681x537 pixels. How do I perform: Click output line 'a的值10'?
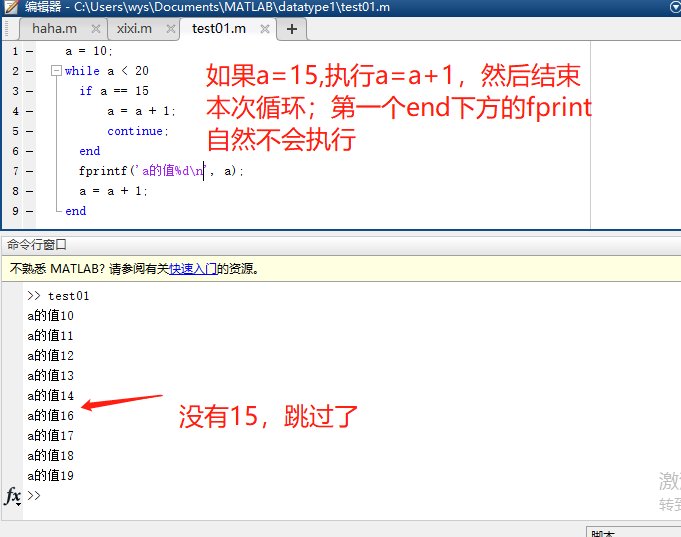click(50, 315)
